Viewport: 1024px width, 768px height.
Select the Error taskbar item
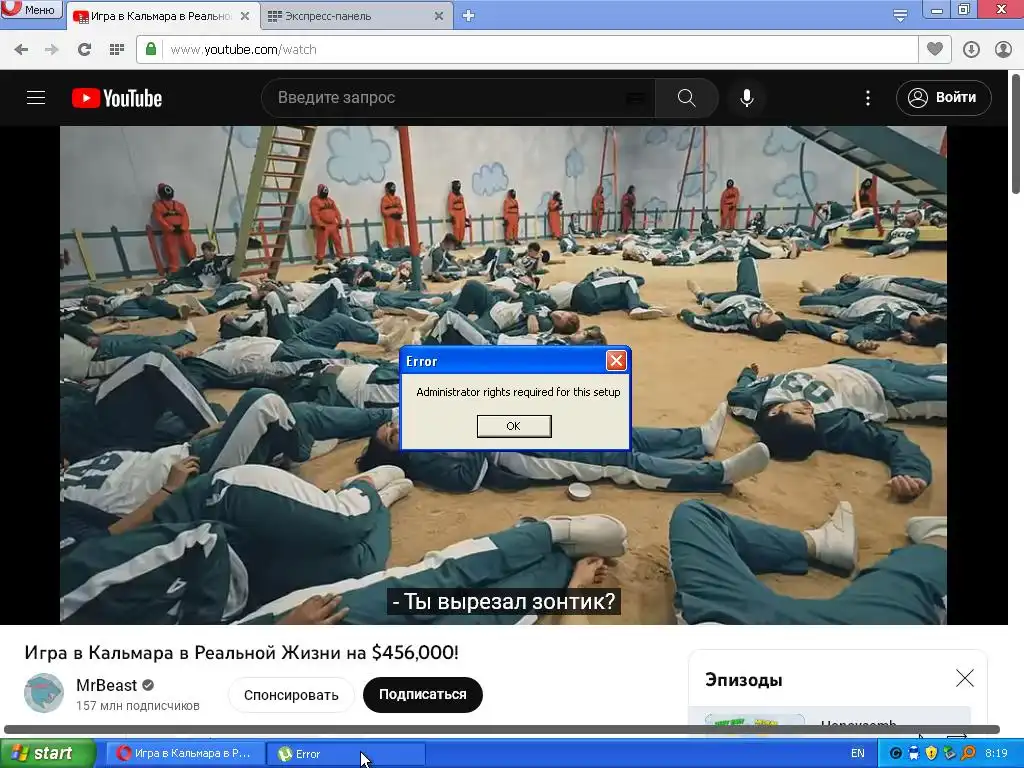346,754
